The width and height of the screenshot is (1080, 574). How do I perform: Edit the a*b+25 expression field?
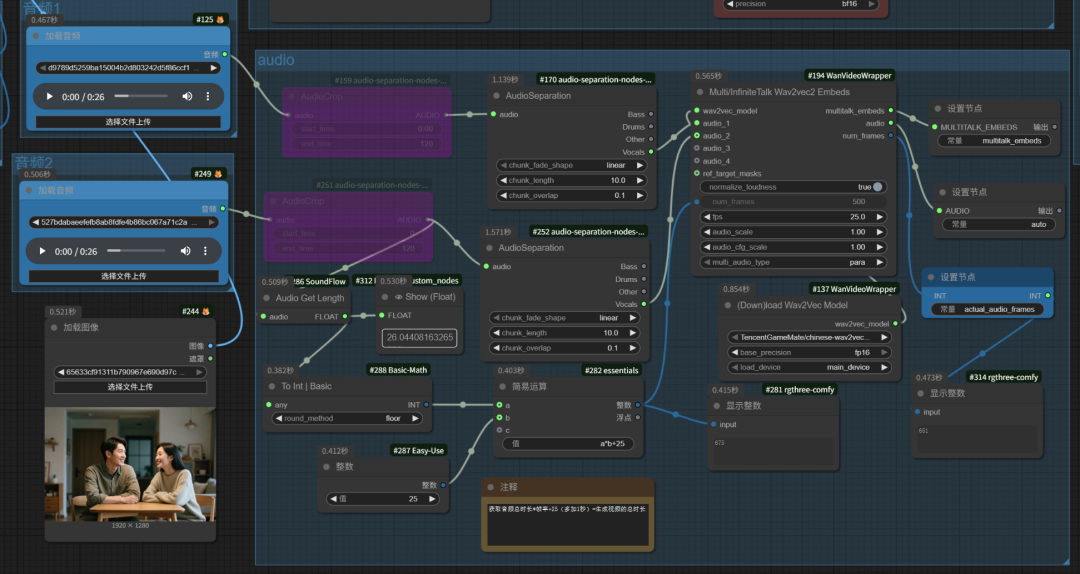(568, 444)
